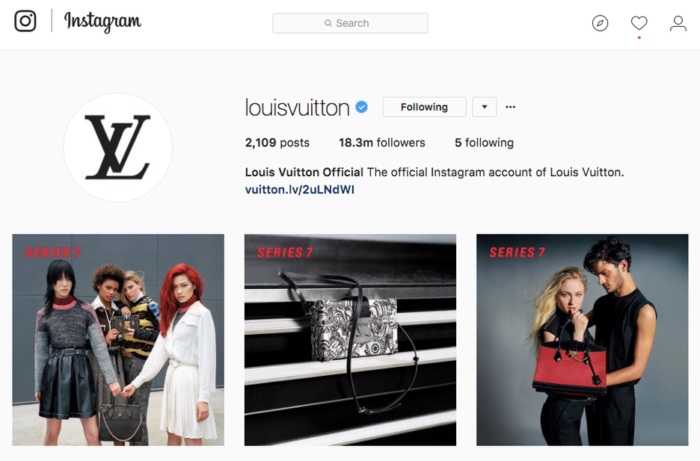Click the louisvuitton username heading
The height and width of the screenshot is (461, 700).
[297, 108]
